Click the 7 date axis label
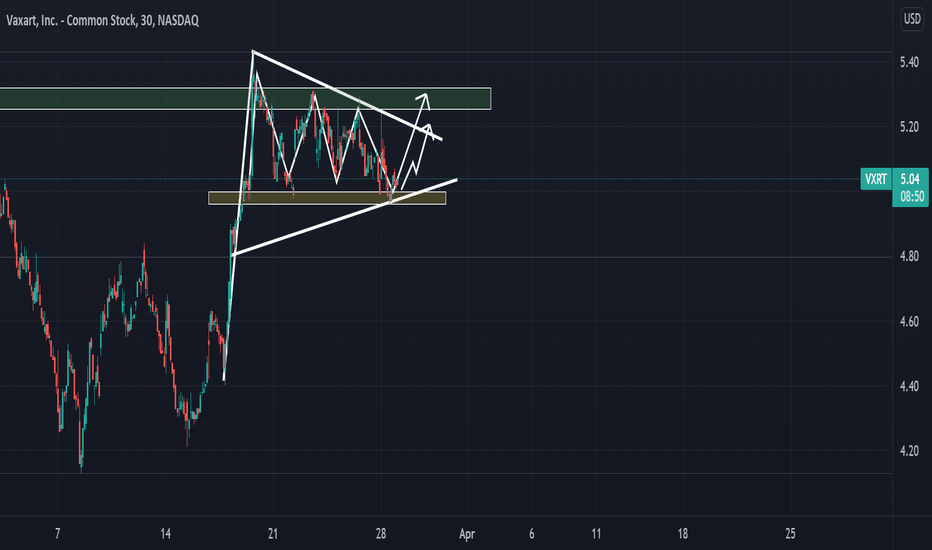This screenshot has width=932, height=550. click(58, 533)
